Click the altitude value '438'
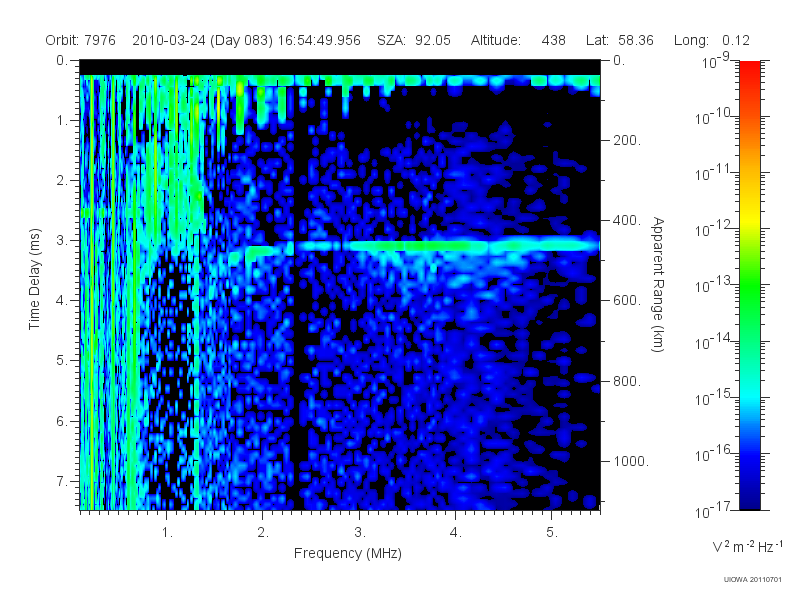 coord(554,40)
